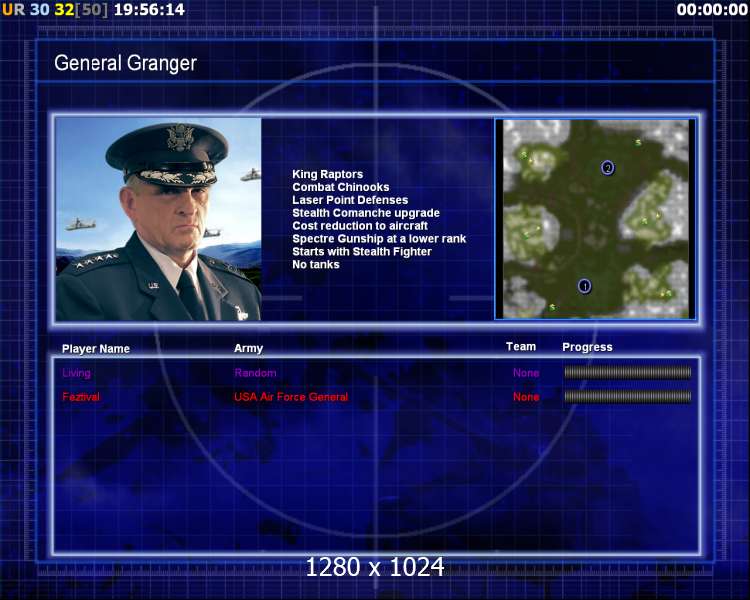
Task: Click the 'Army' column header
Action: [248, 348]
